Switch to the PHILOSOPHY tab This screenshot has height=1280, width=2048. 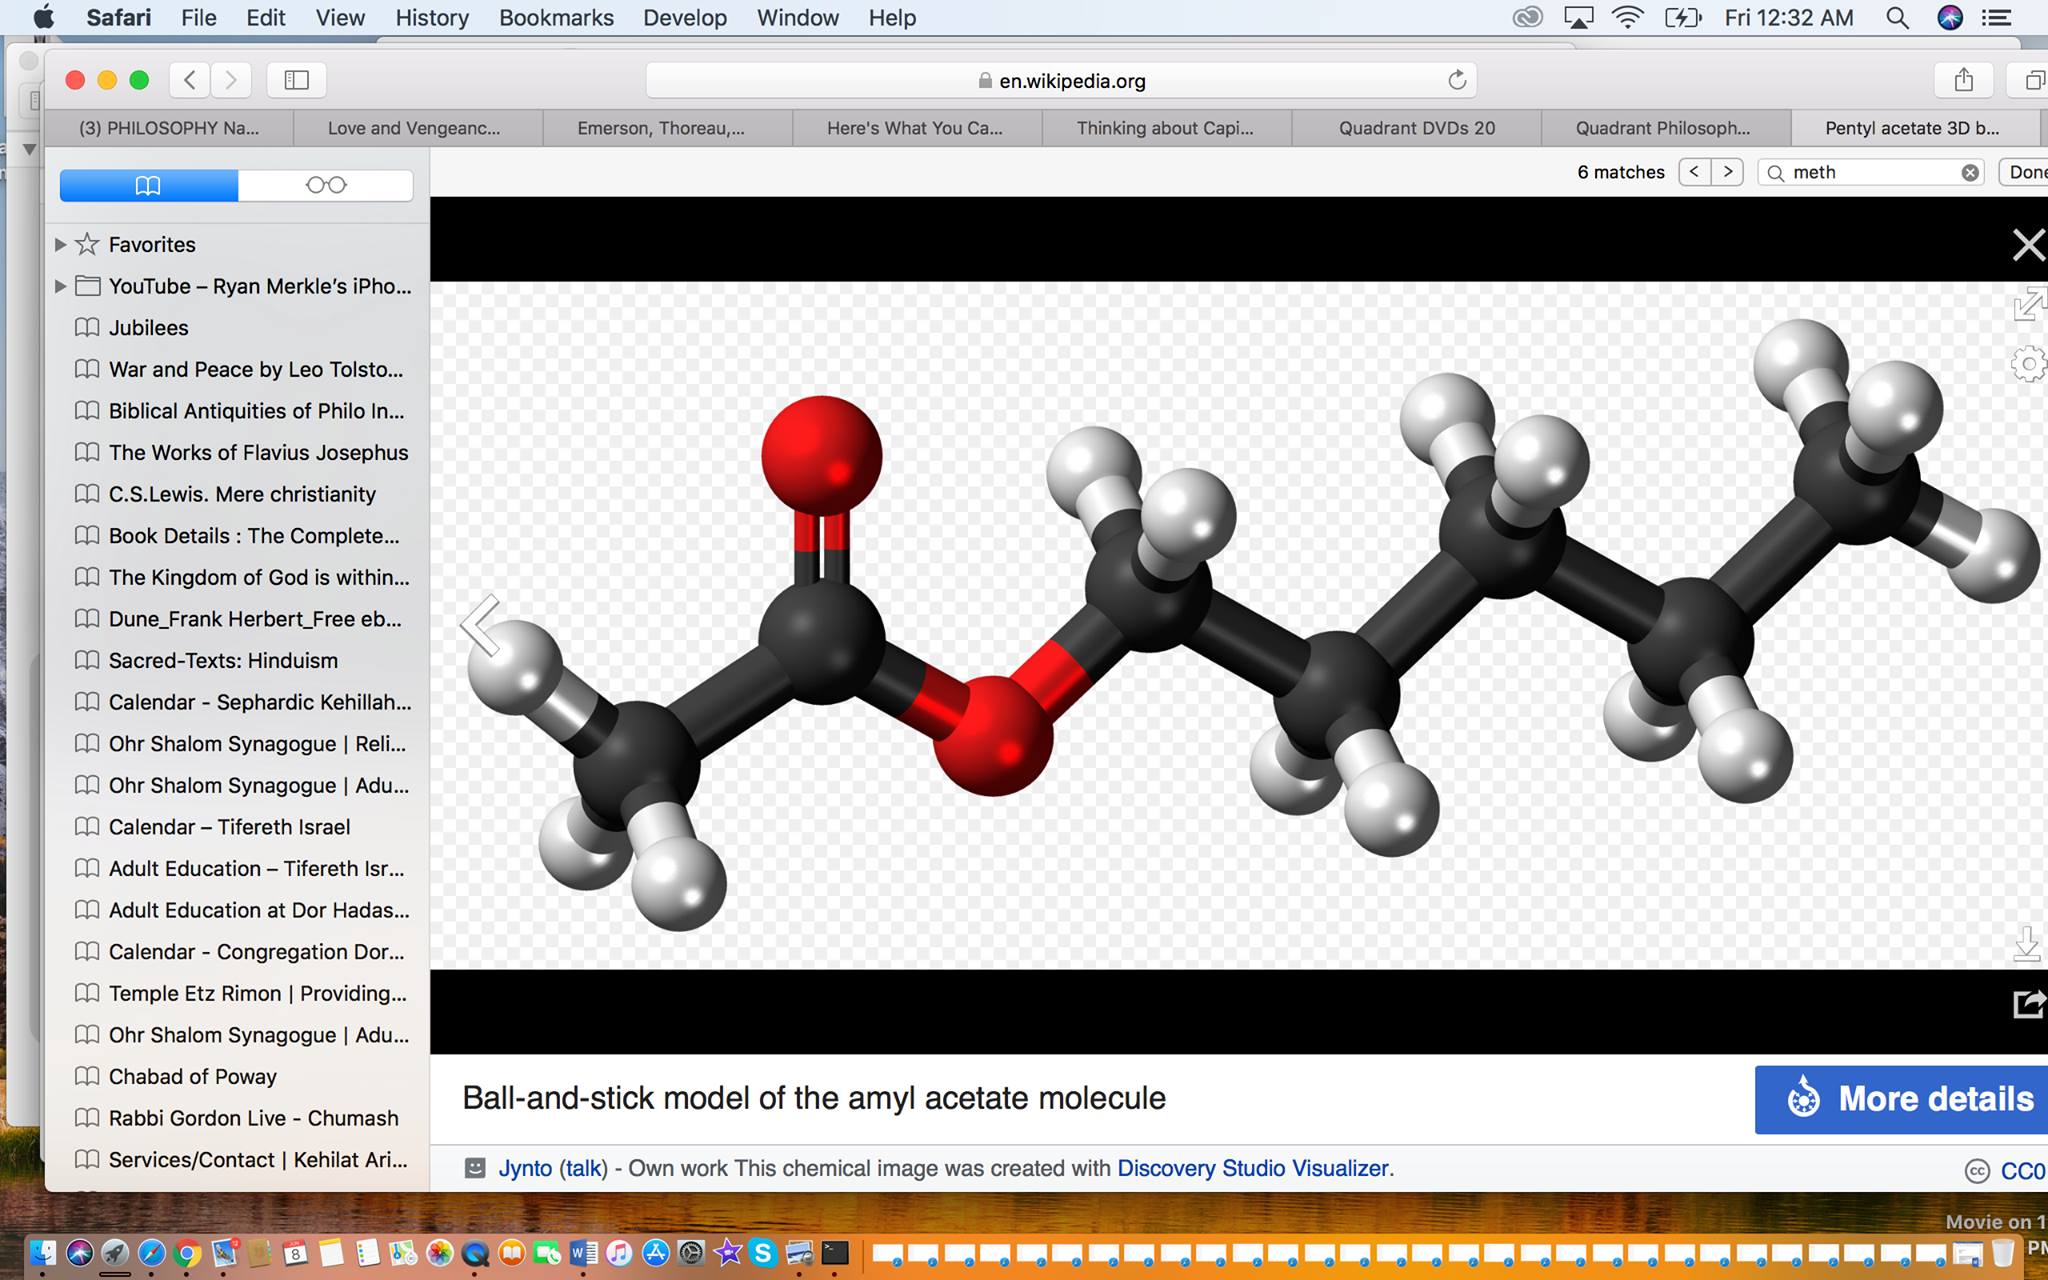[169, 128]
